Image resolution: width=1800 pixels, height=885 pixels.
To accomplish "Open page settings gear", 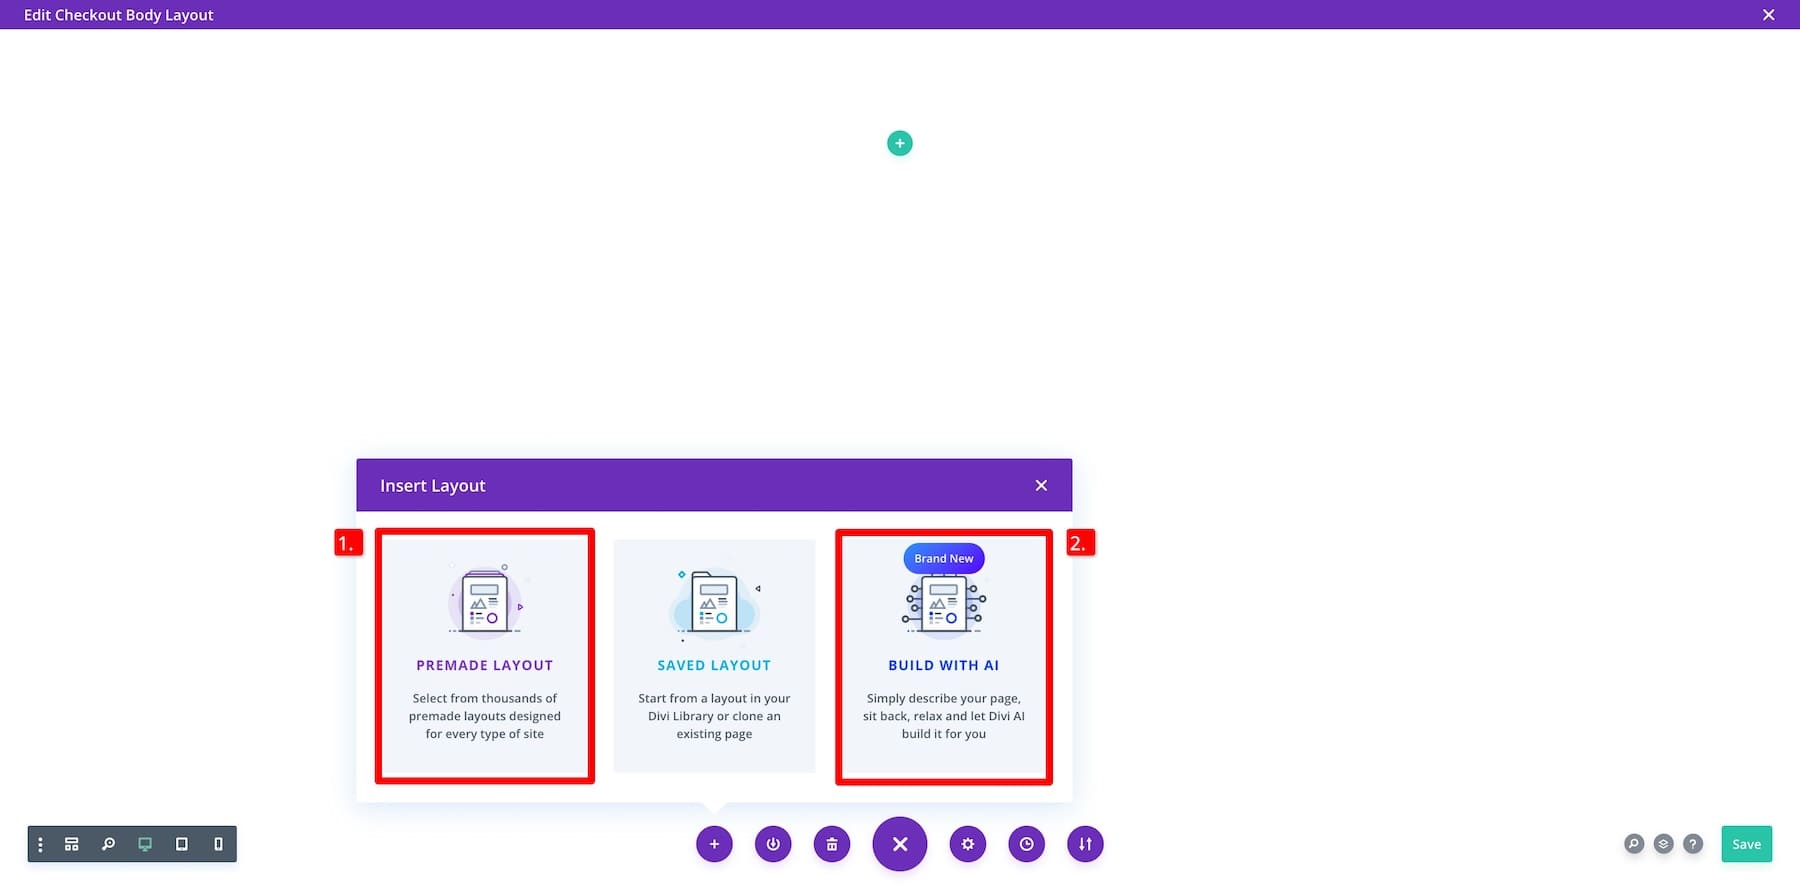I will coord(968,844).
